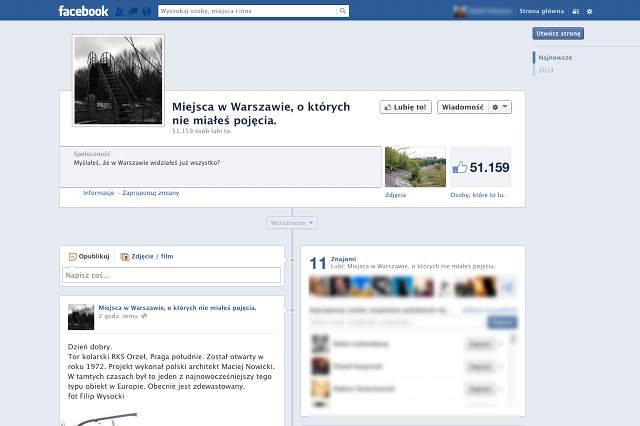Click the post author avatar thumbnail
The height and width of the screenshot is (426, 640).
click(81, 317)
